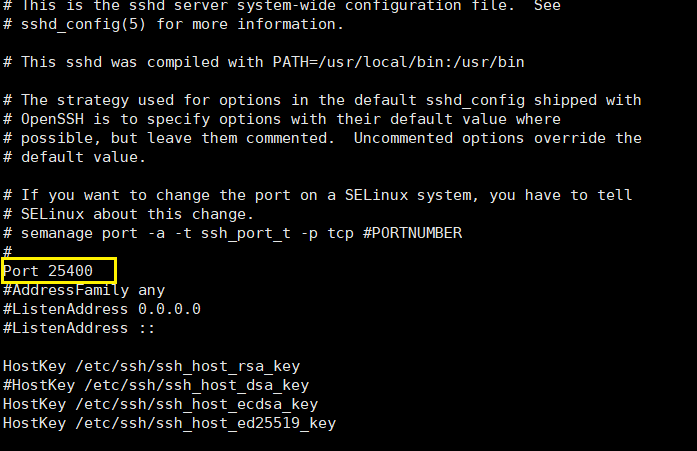This screenshot has height=451, width=697.
Task: Click the commented ssh_host_dsa_key HostKey line
Action: coord(155,385)
